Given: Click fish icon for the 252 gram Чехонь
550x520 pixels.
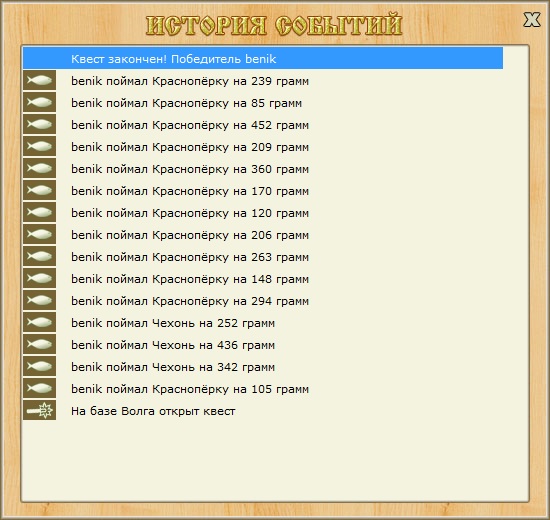Looking at the screenshot, I should [39, 322].
